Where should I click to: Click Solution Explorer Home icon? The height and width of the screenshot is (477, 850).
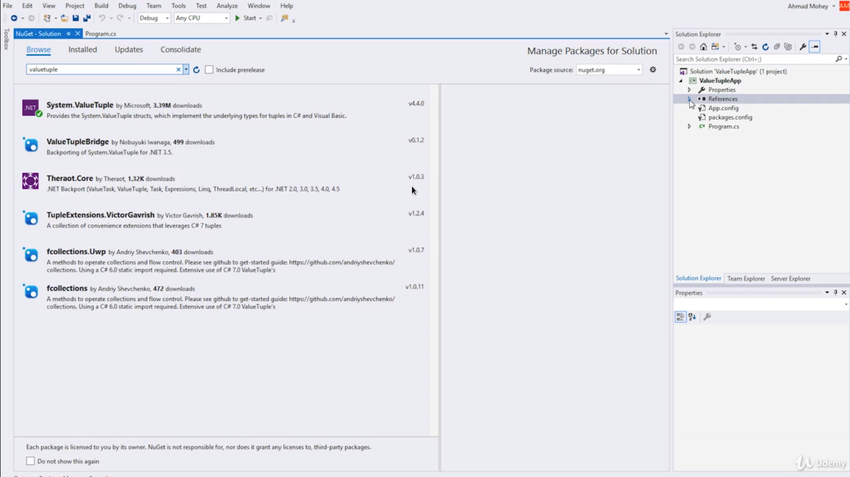click(x=703, y=47)
